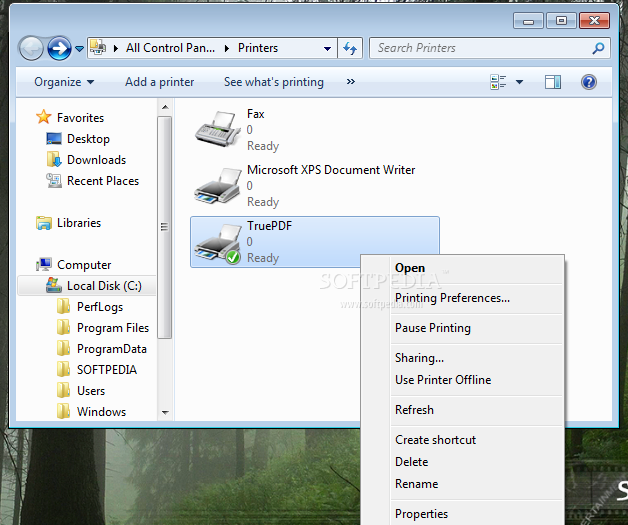Open the Organize menu

[64, 82]
